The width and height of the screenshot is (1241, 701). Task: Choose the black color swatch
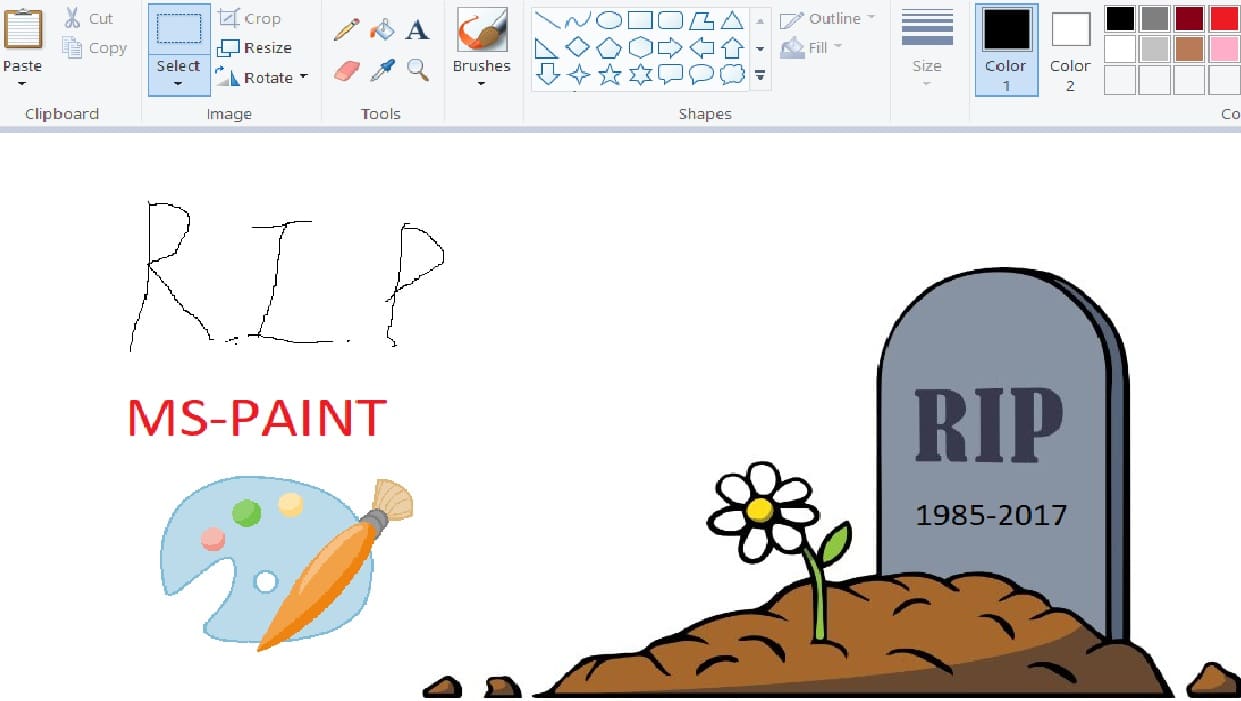(1120, 18)
